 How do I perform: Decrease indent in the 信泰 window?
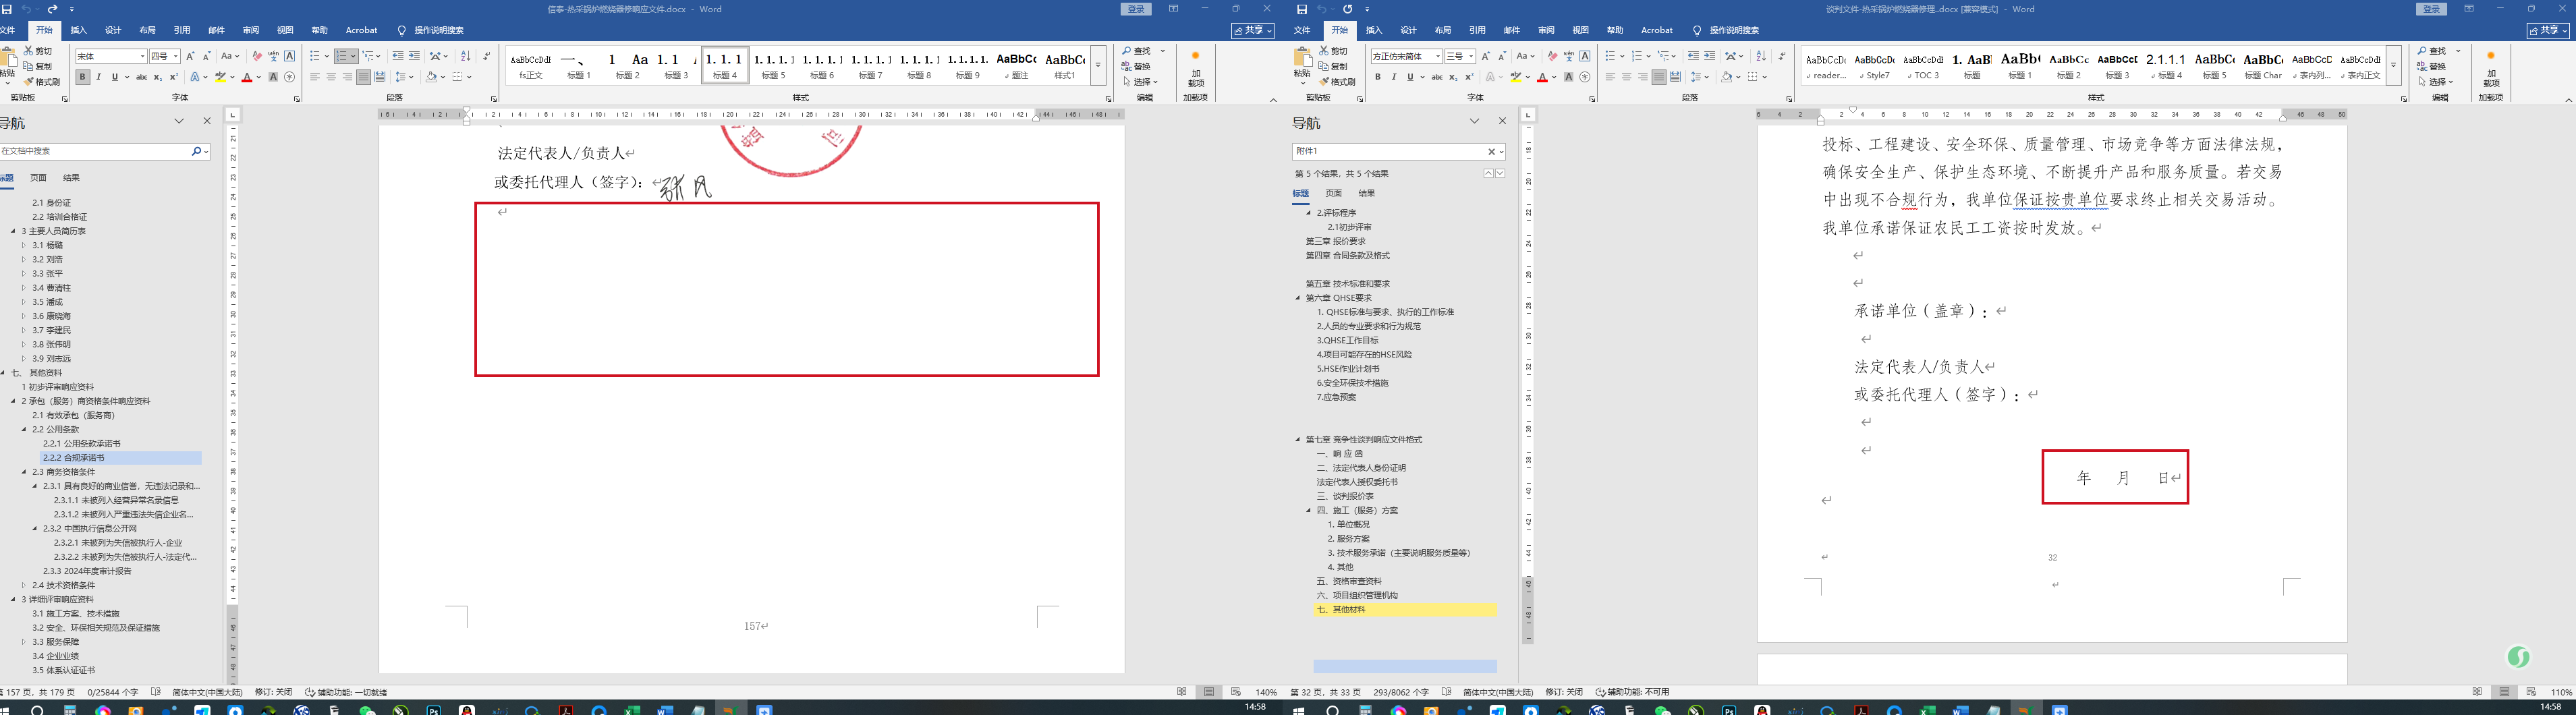coord(398,56)
